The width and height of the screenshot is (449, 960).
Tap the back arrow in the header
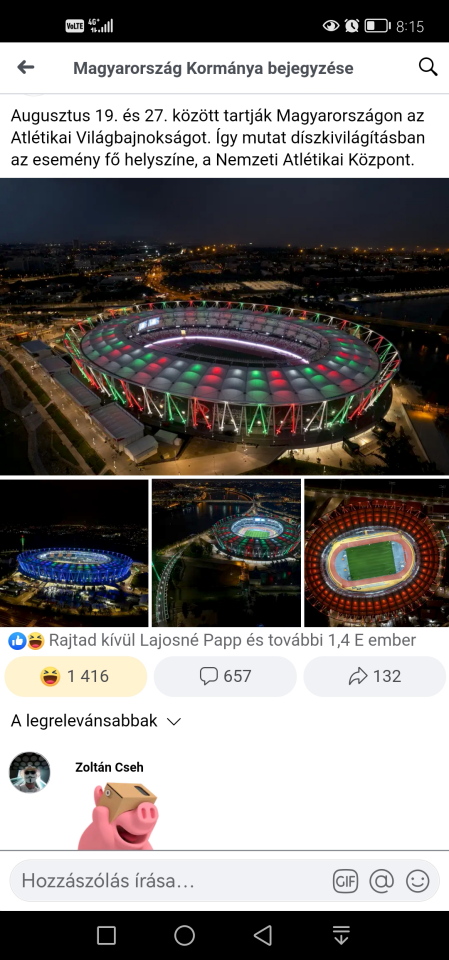(26, 67)
